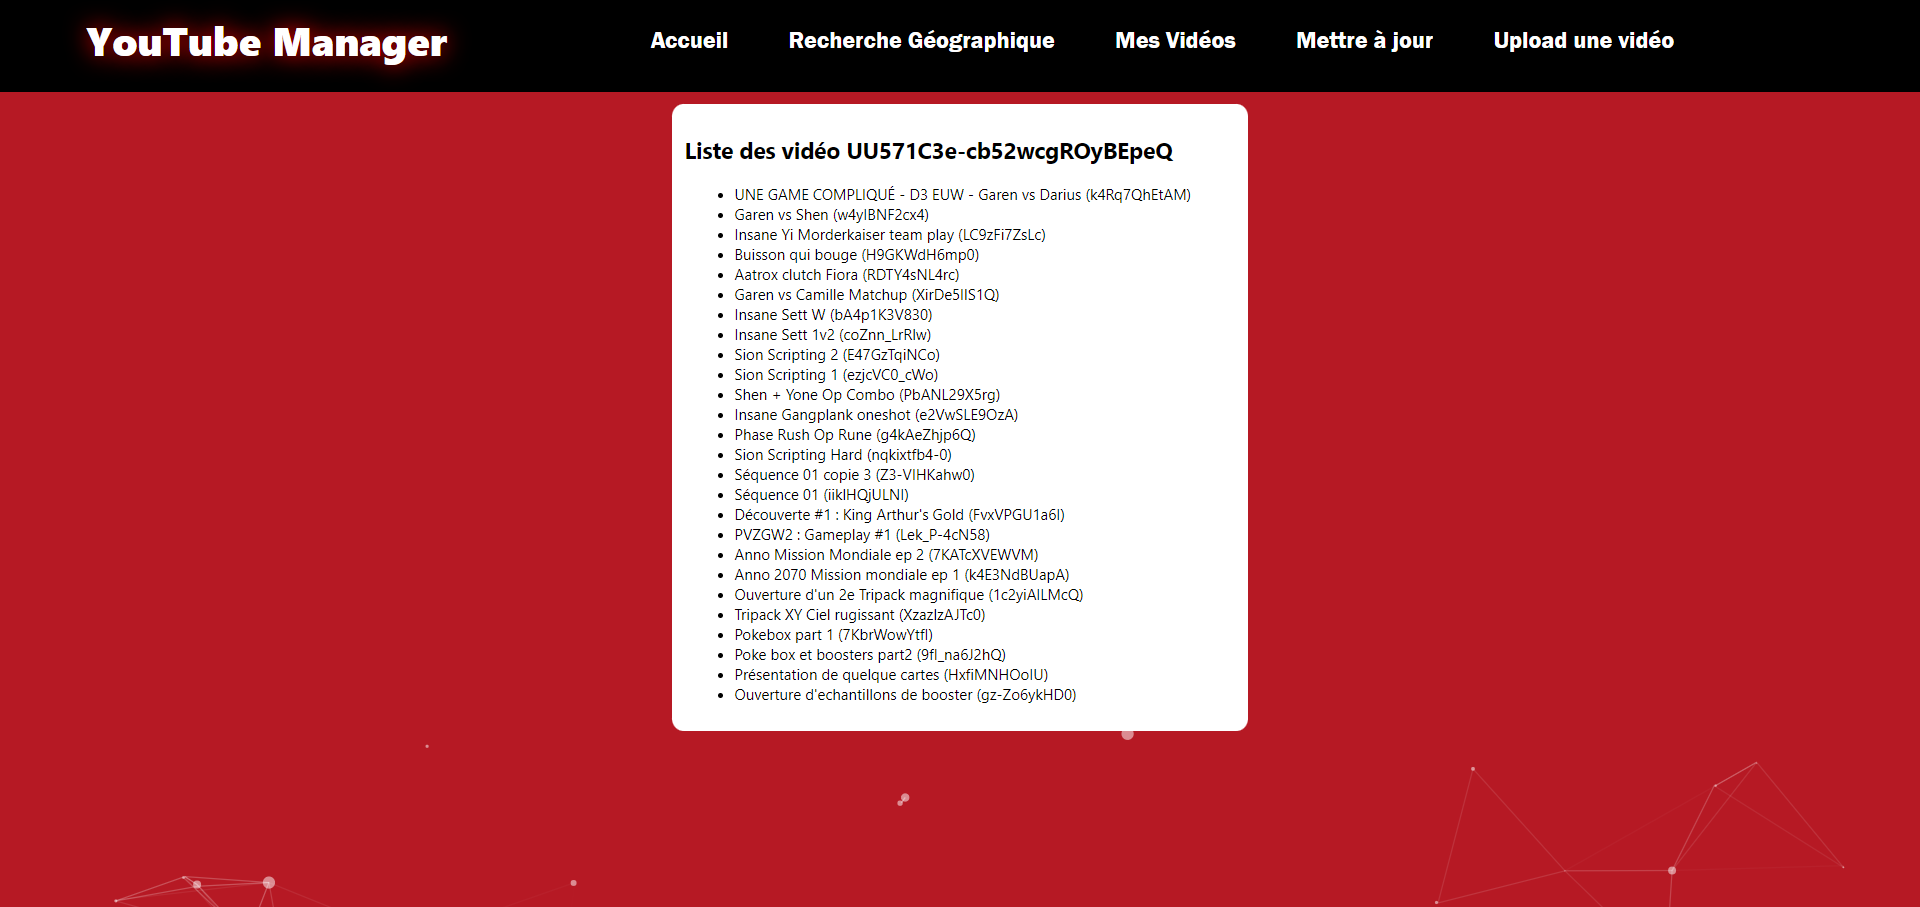Click the Garen vs Shen list row
1920x907 pixels.
(x=831, y=215)
